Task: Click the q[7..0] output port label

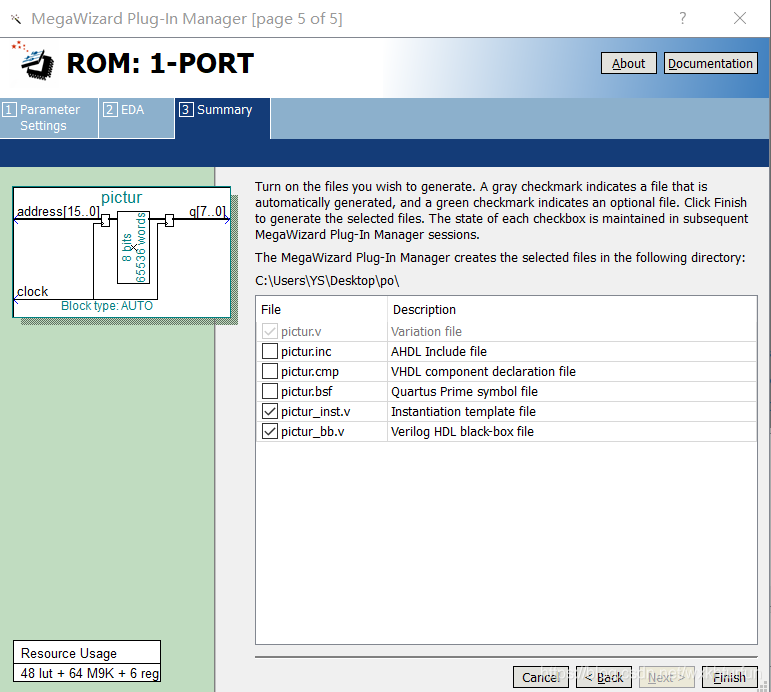Action: click(x=208, y=211)
